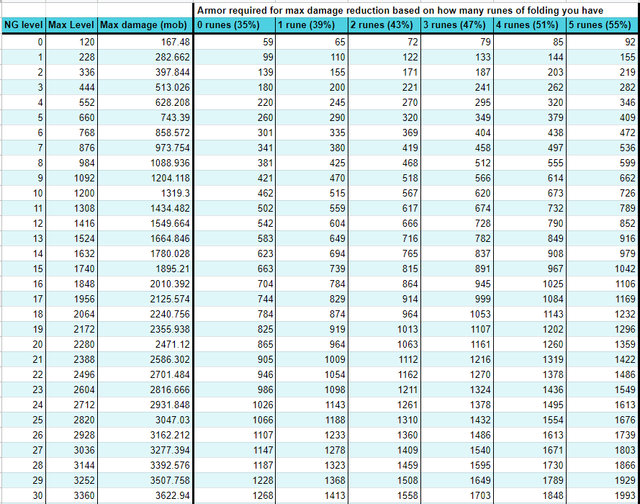Click the '0 runes (35%)' header
Viewport: 640px width, 504px height.
click(235, 25)
